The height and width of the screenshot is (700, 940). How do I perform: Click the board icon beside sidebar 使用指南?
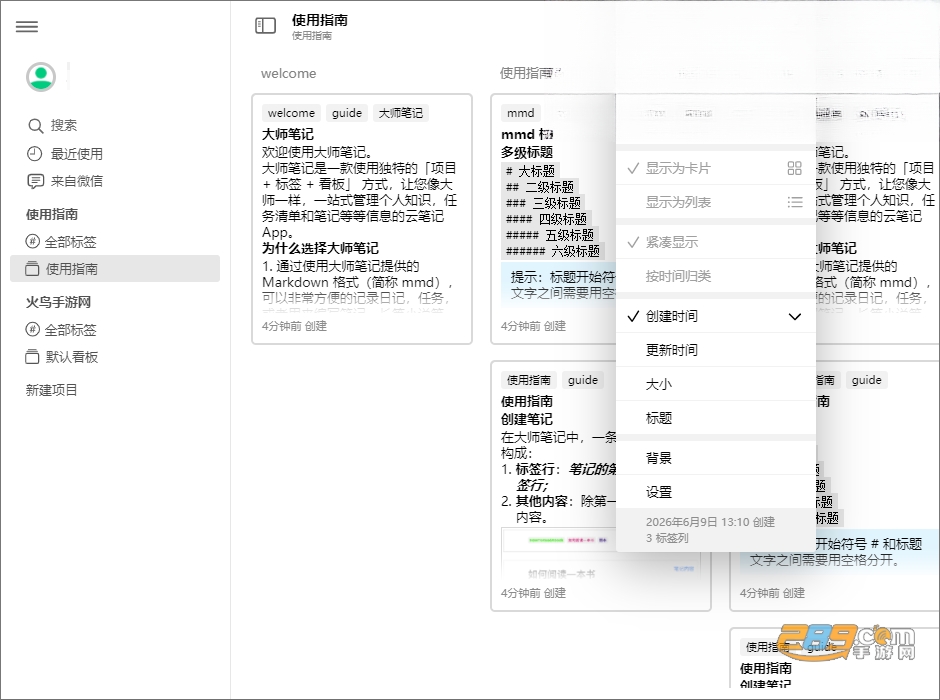click(x=32, y=268)
